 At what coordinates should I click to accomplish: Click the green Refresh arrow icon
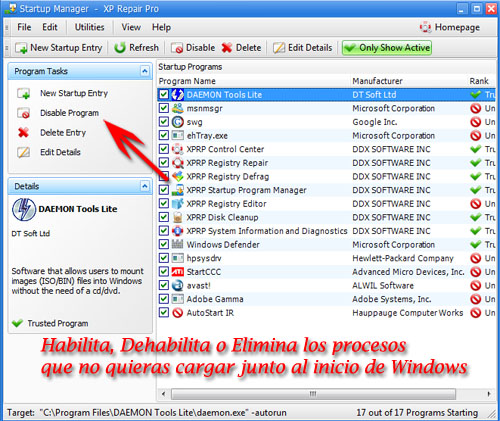click(120, 48)
